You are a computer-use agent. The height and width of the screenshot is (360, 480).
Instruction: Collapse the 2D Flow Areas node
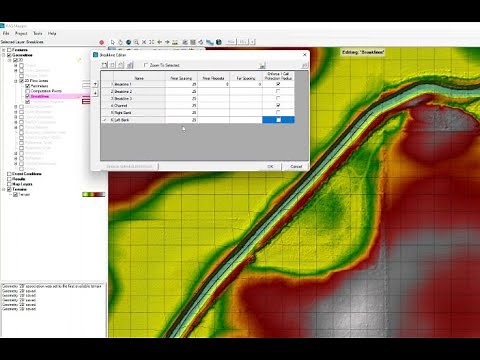[15, 81]
